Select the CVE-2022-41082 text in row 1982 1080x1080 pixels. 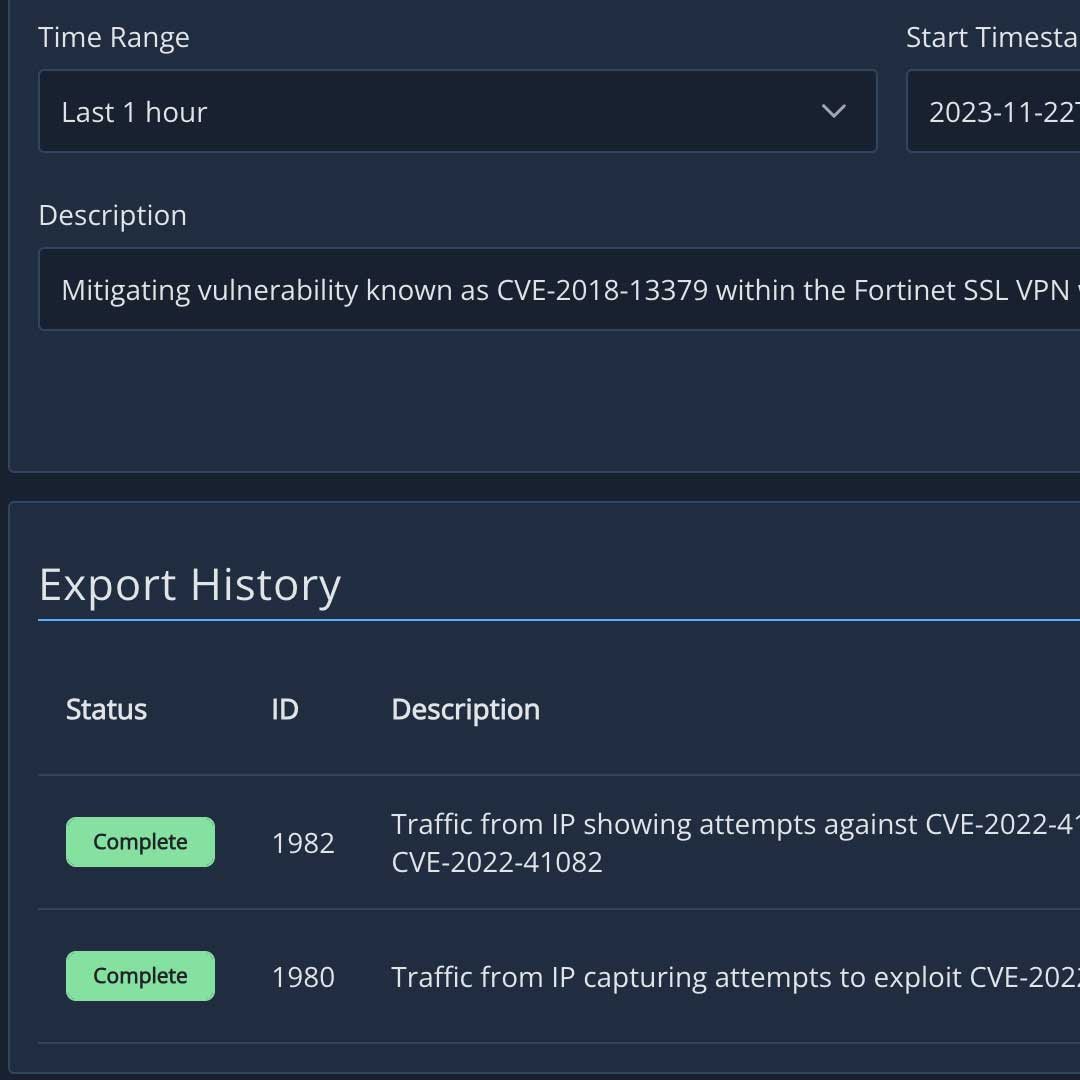coord(497,862)
